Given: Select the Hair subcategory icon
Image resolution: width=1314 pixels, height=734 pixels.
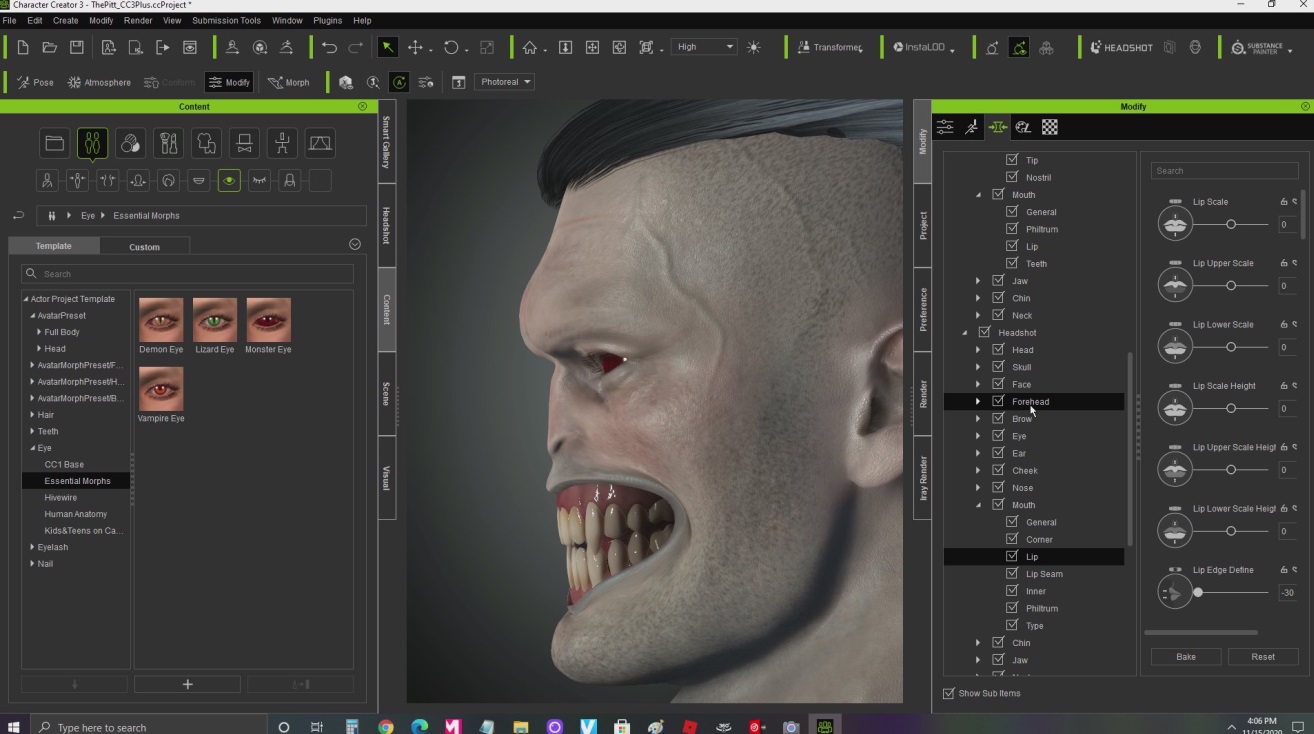Looking at the screenshot, I should coord(168,181).
